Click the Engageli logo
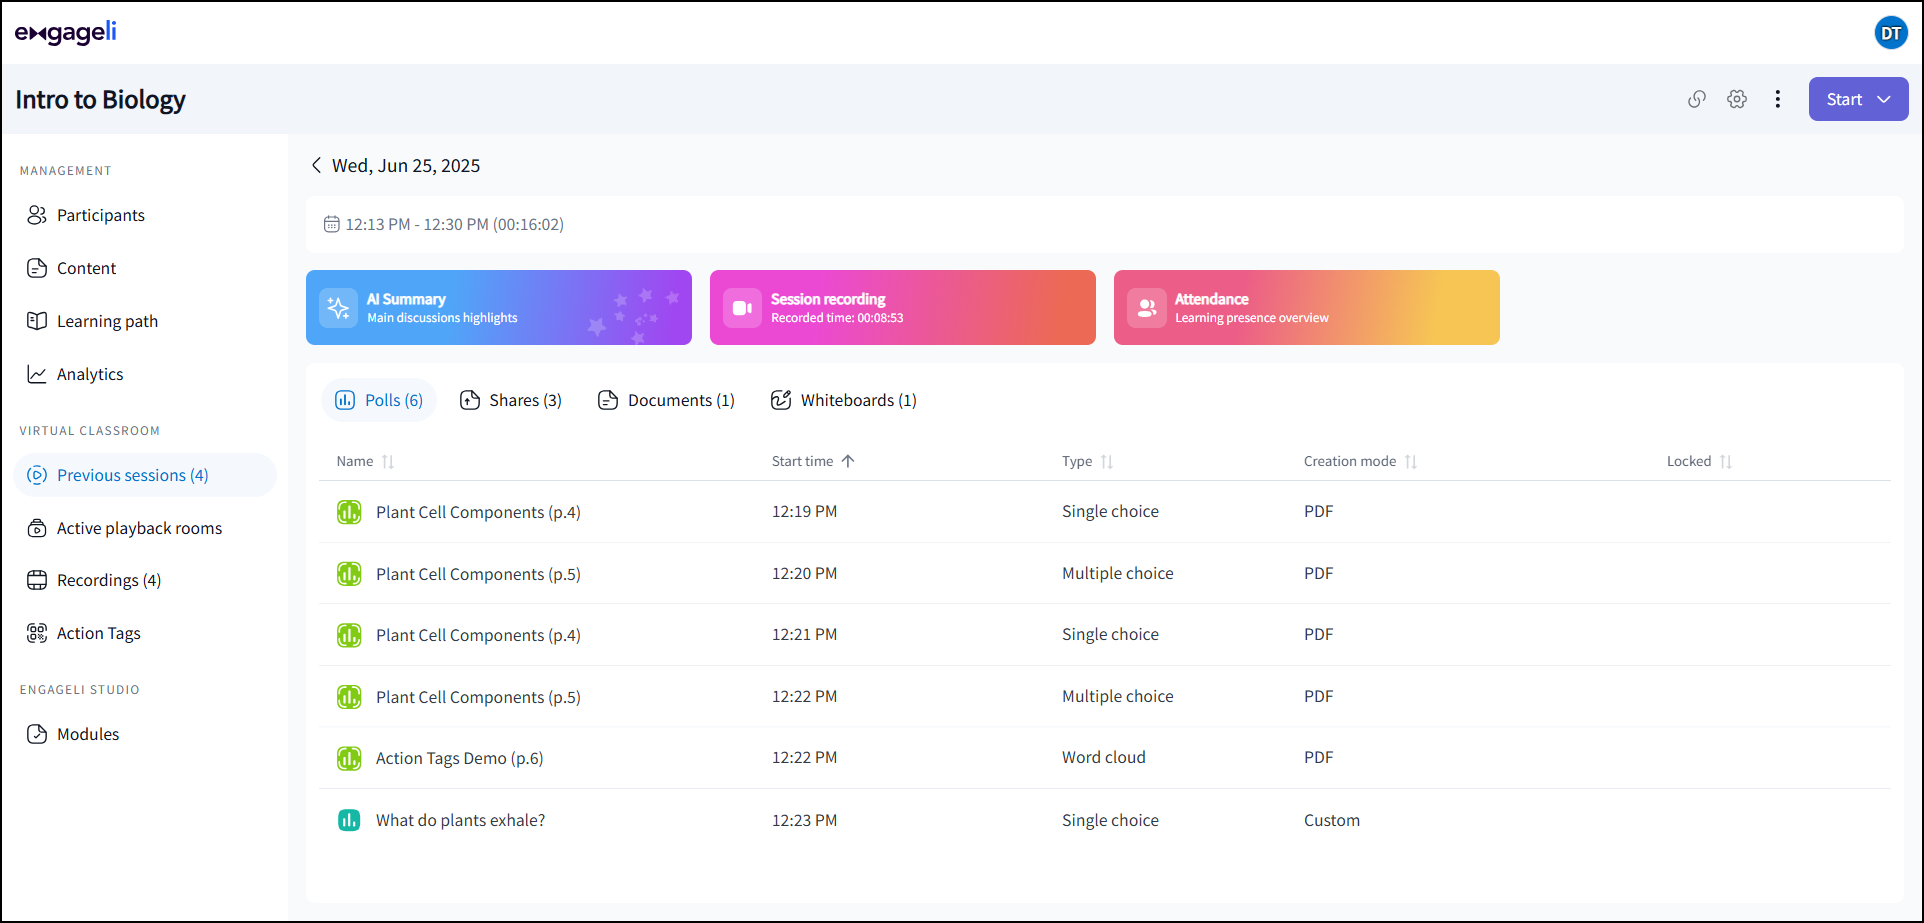This screenshot has height=923, width=1924. point(66,33)
